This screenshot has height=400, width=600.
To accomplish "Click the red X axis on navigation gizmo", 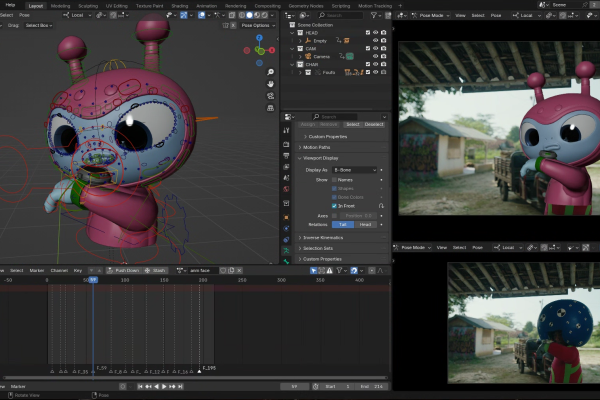I will pyautogui.click(x=272, y=50).
